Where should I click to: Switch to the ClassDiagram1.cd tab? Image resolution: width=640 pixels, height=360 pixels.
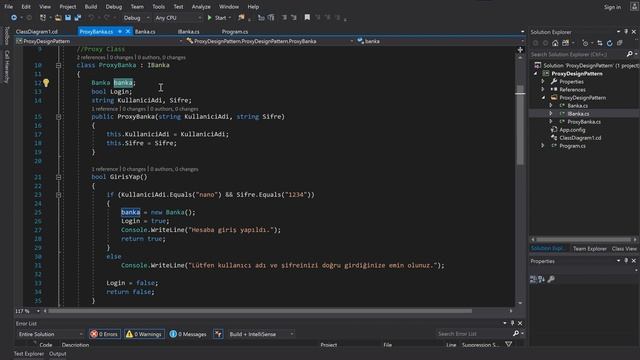(x=37, y=31)
